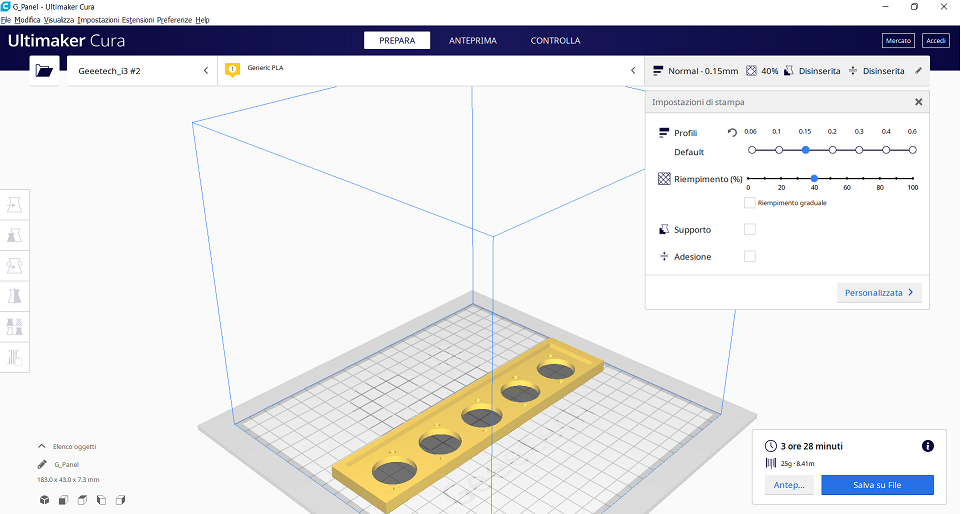The width and height of the screenshot is (961, 514).
Task: Enable the Adesione checkbox
Action: pyautogui.click(x=750, y=256)
